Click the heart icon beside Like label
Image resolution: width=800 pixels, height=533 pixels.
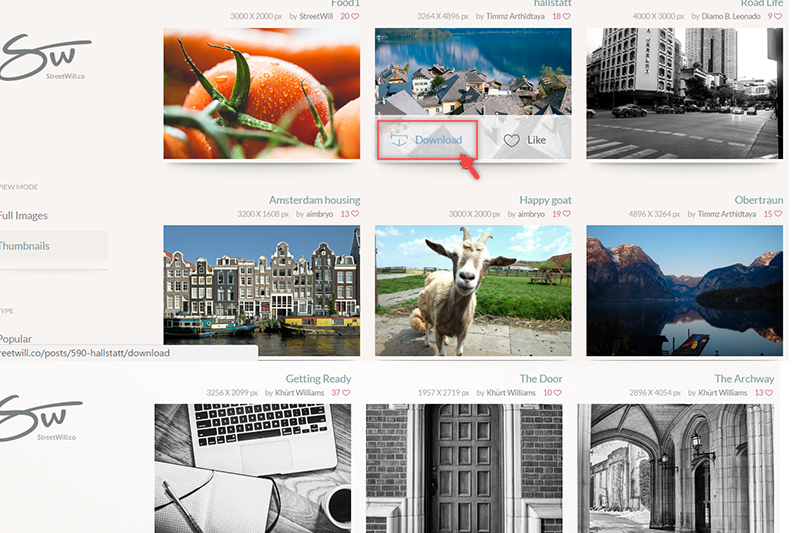511,140
